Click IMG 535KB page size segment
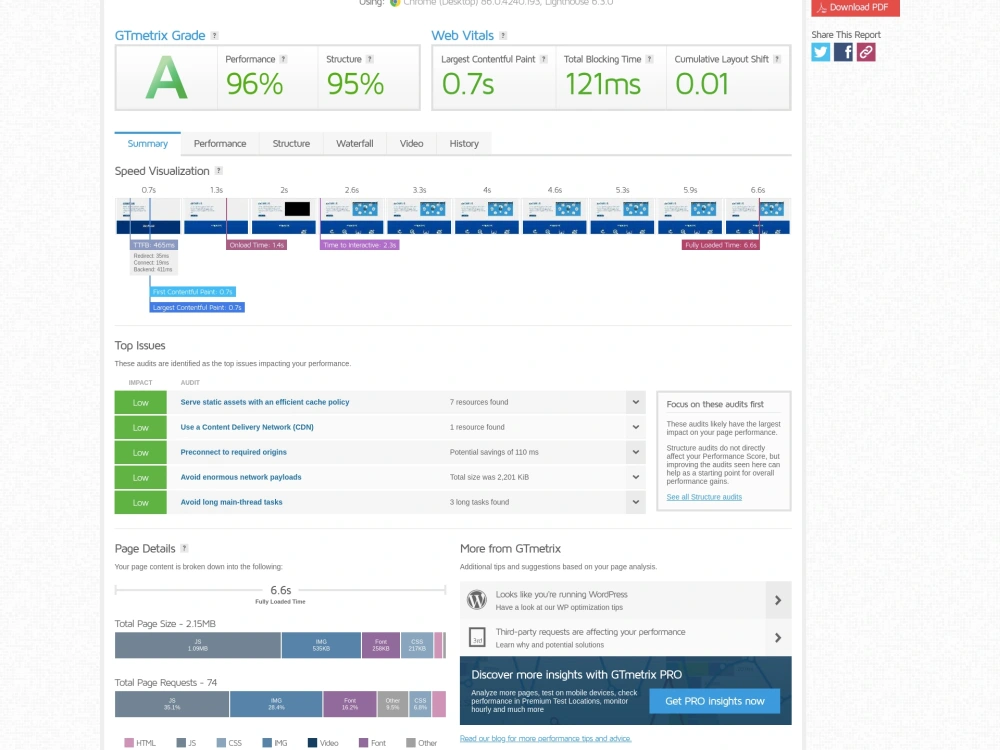The width and height of the screenshot is (1000, 750). [x=321, y=645]
